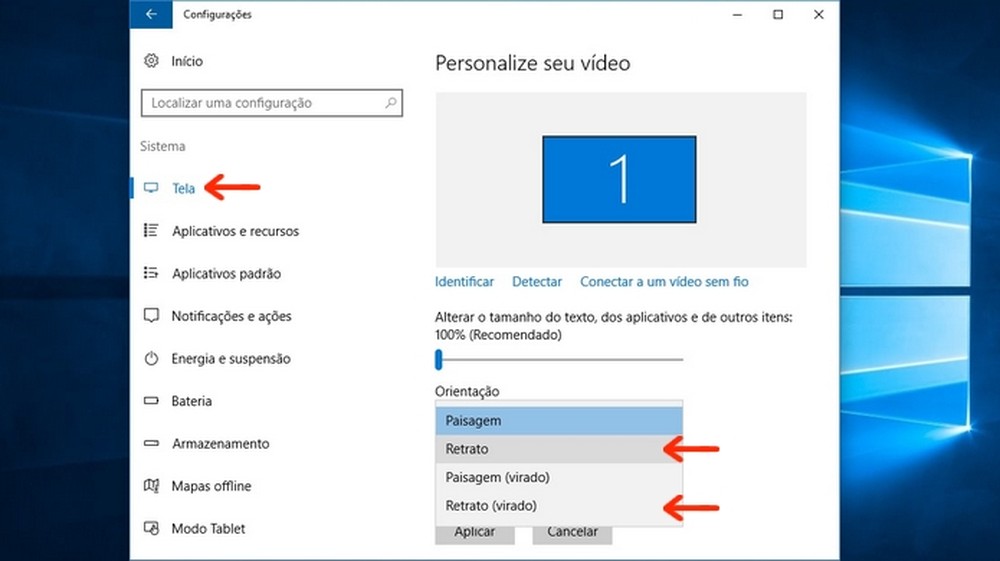Viewport: 1000px width, 561px height.
Task: Choose Paisagem (virado) orientation option
Action: 559,477
